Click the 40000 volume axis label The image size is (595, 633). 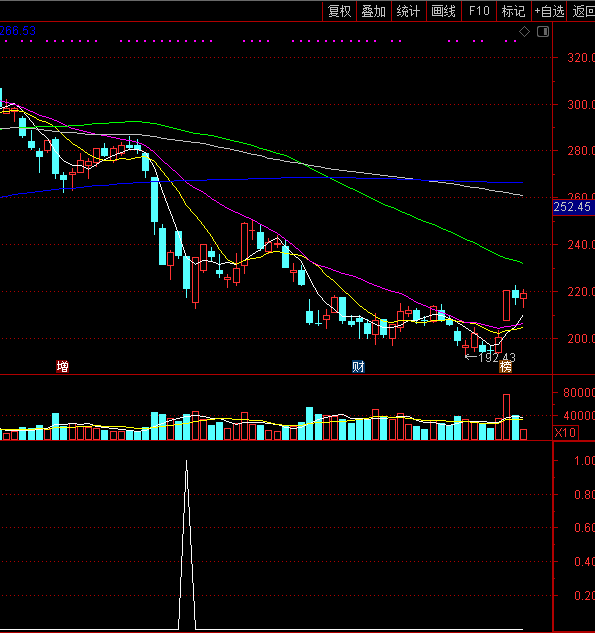pyautogui.click(x=578, y=415)
